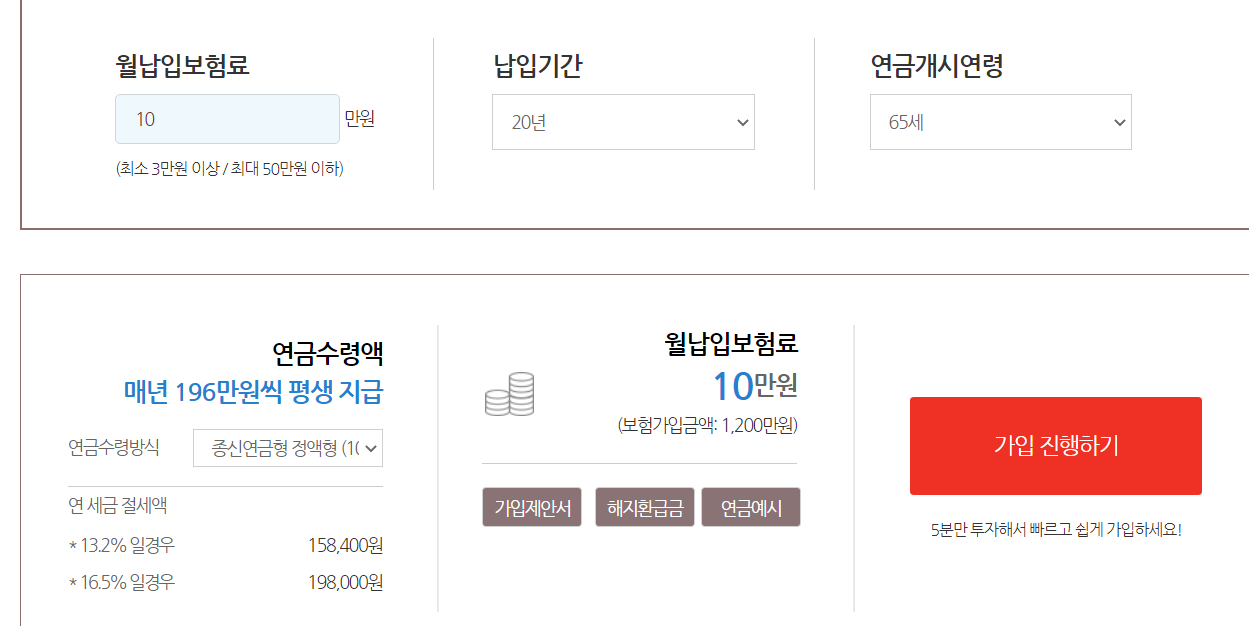Click the 연금수령액 heading

pos(328,353)
